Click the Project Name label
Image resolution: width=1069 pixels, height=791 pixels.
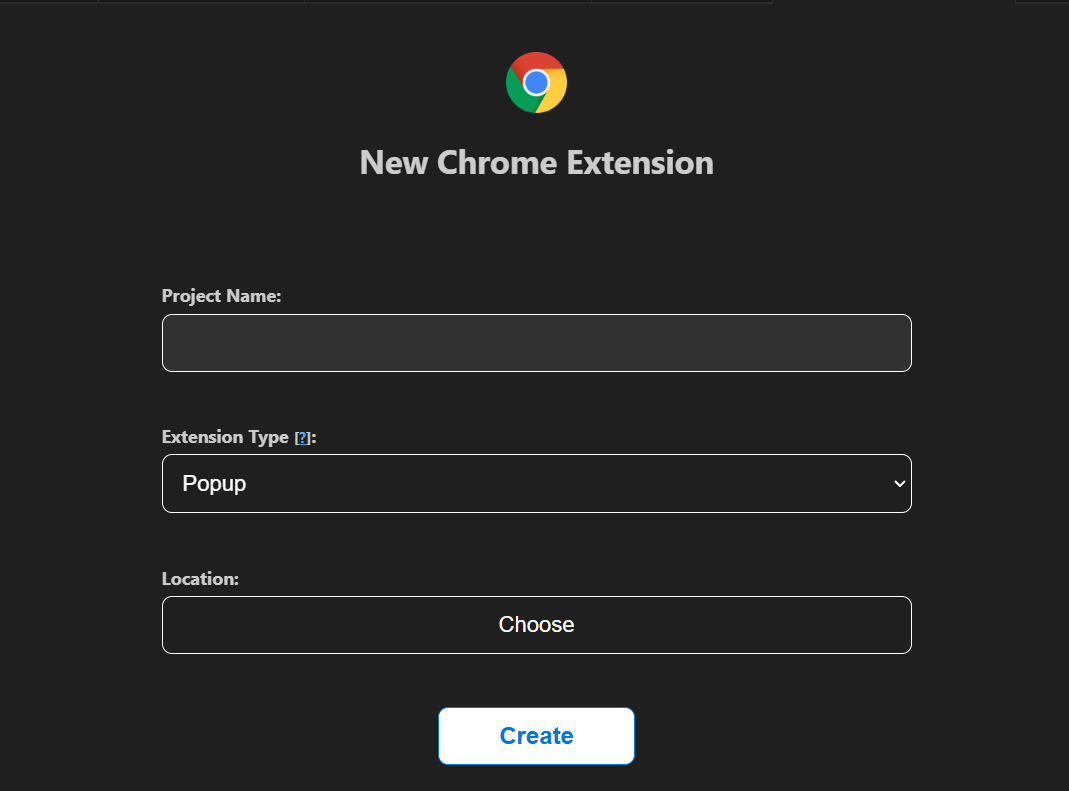pos(222,296)
